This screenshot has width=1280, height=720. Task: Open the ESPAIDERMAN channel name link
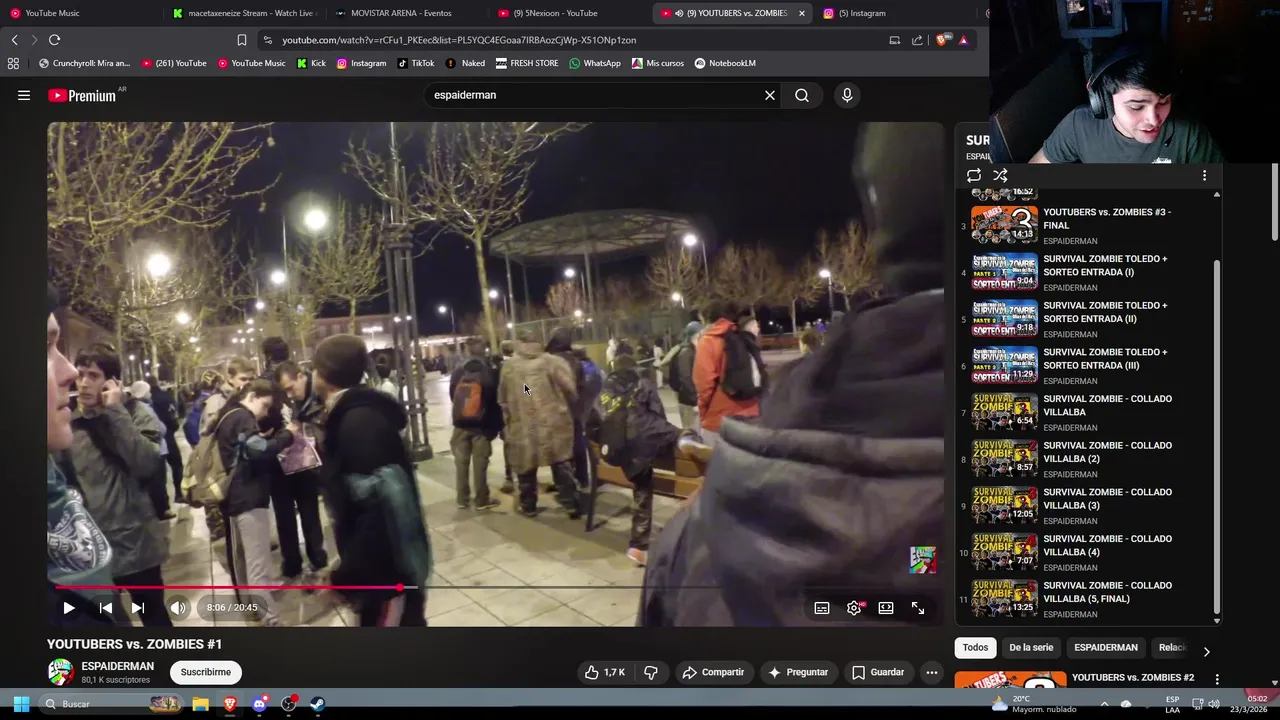point(118,666)
